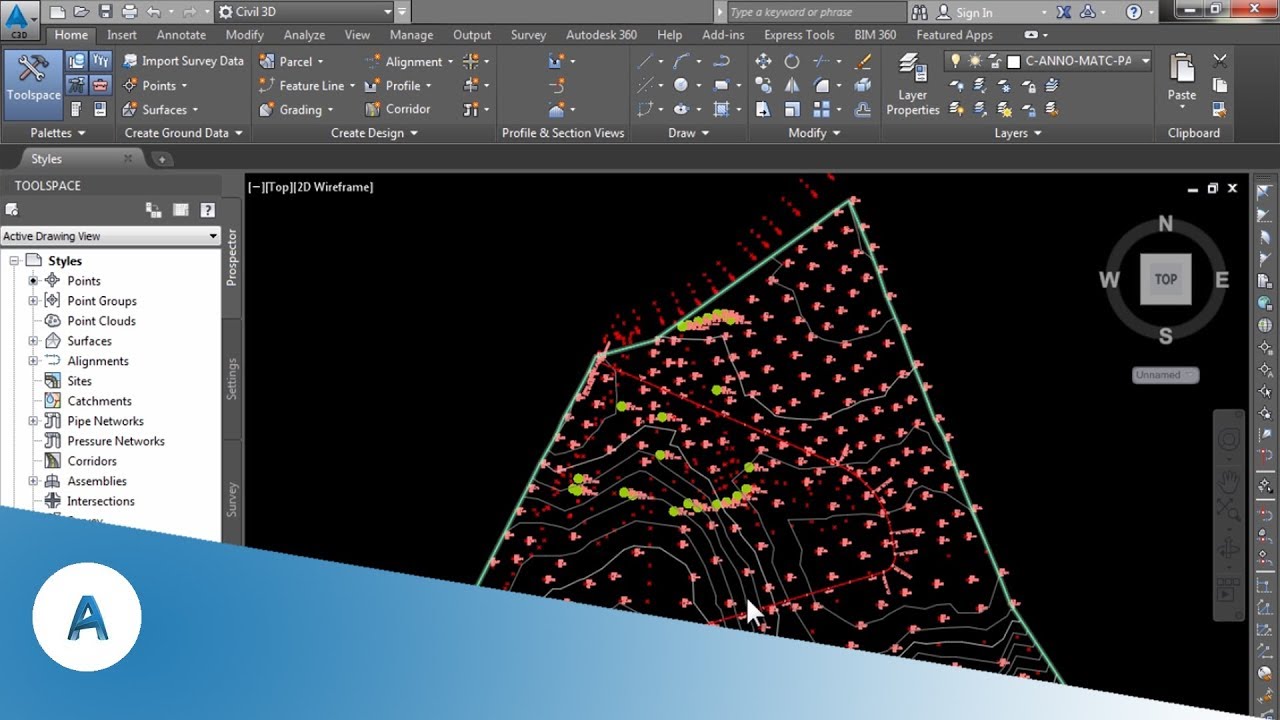Open the Parcel creation menu
The width and height of the screenshot is (1280, 720).
(291, 61)
